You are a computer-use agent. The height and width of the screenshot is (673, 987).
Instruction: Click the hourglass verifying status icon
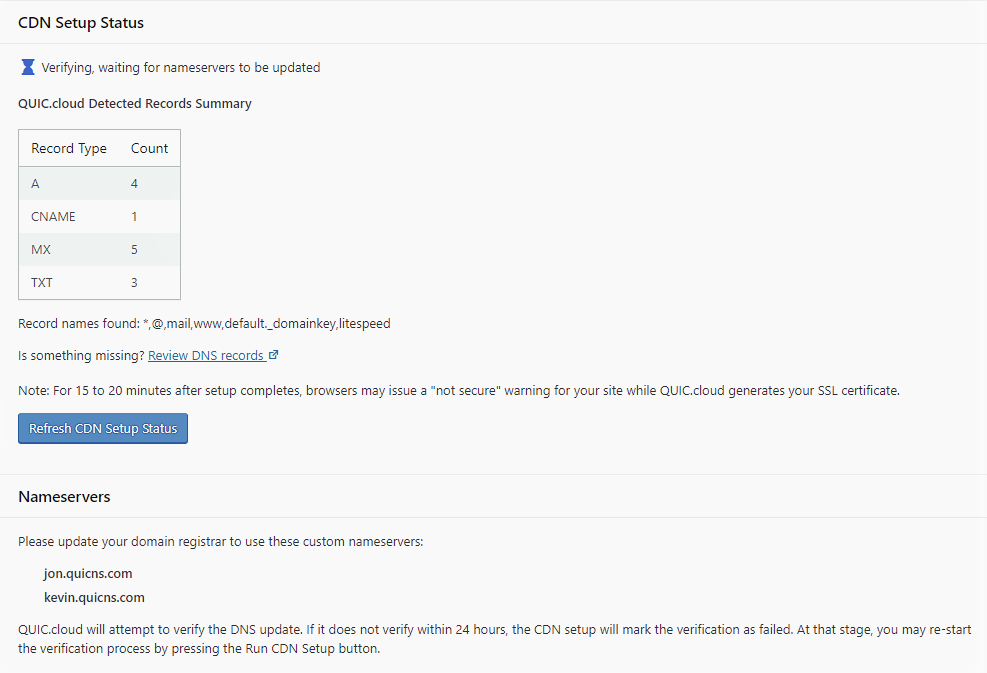point(28,67)
